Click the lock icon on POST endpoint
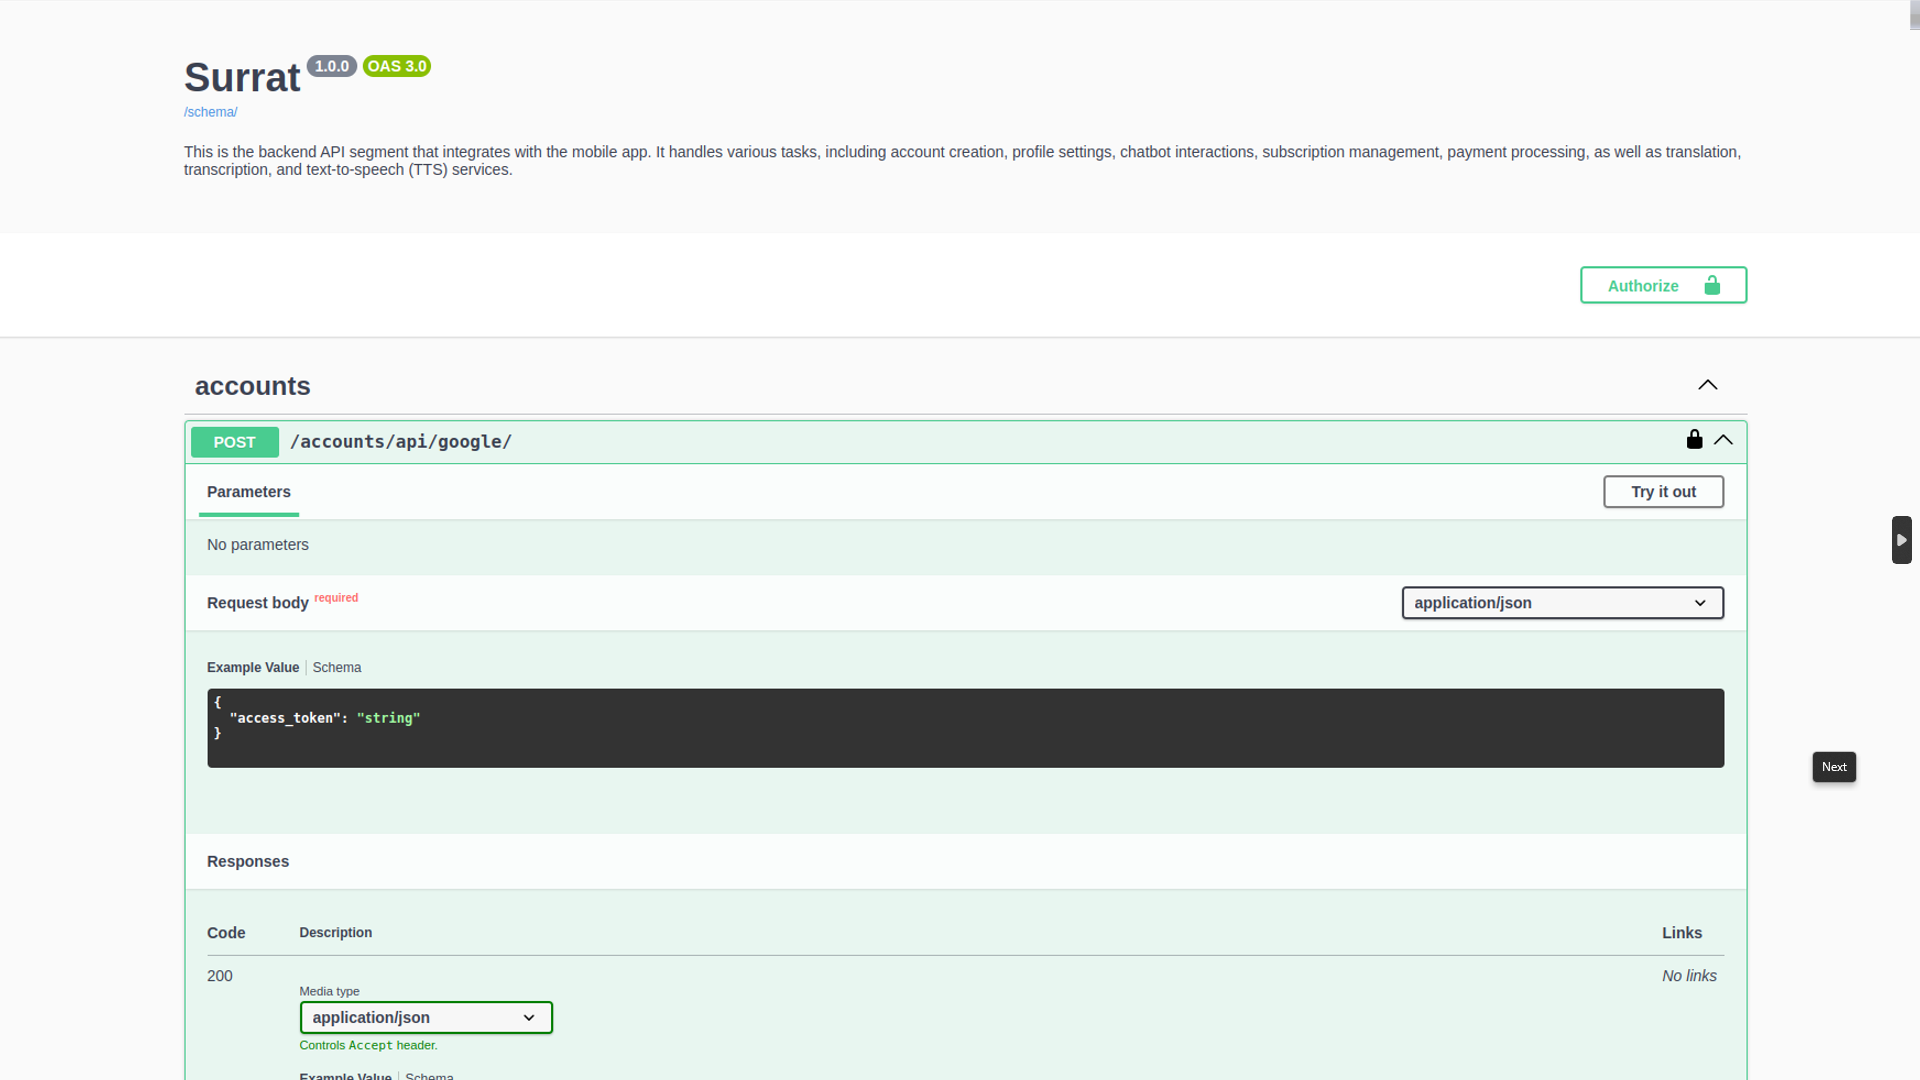This screenshot has width=1920, height=1080. coord(1695,439)
